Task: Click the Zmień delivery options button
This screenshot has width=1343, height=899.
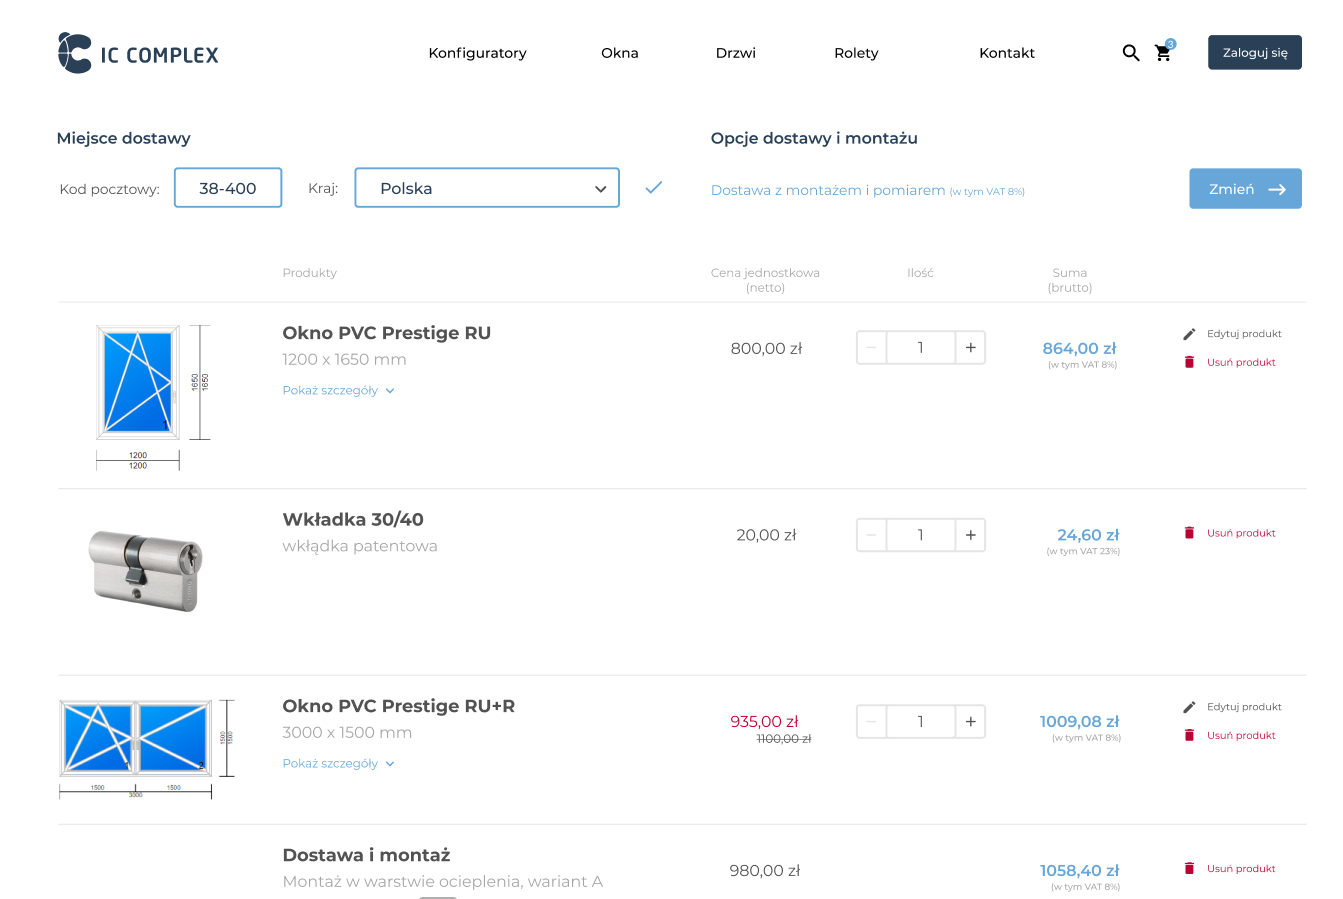Action: [1245, 189]
